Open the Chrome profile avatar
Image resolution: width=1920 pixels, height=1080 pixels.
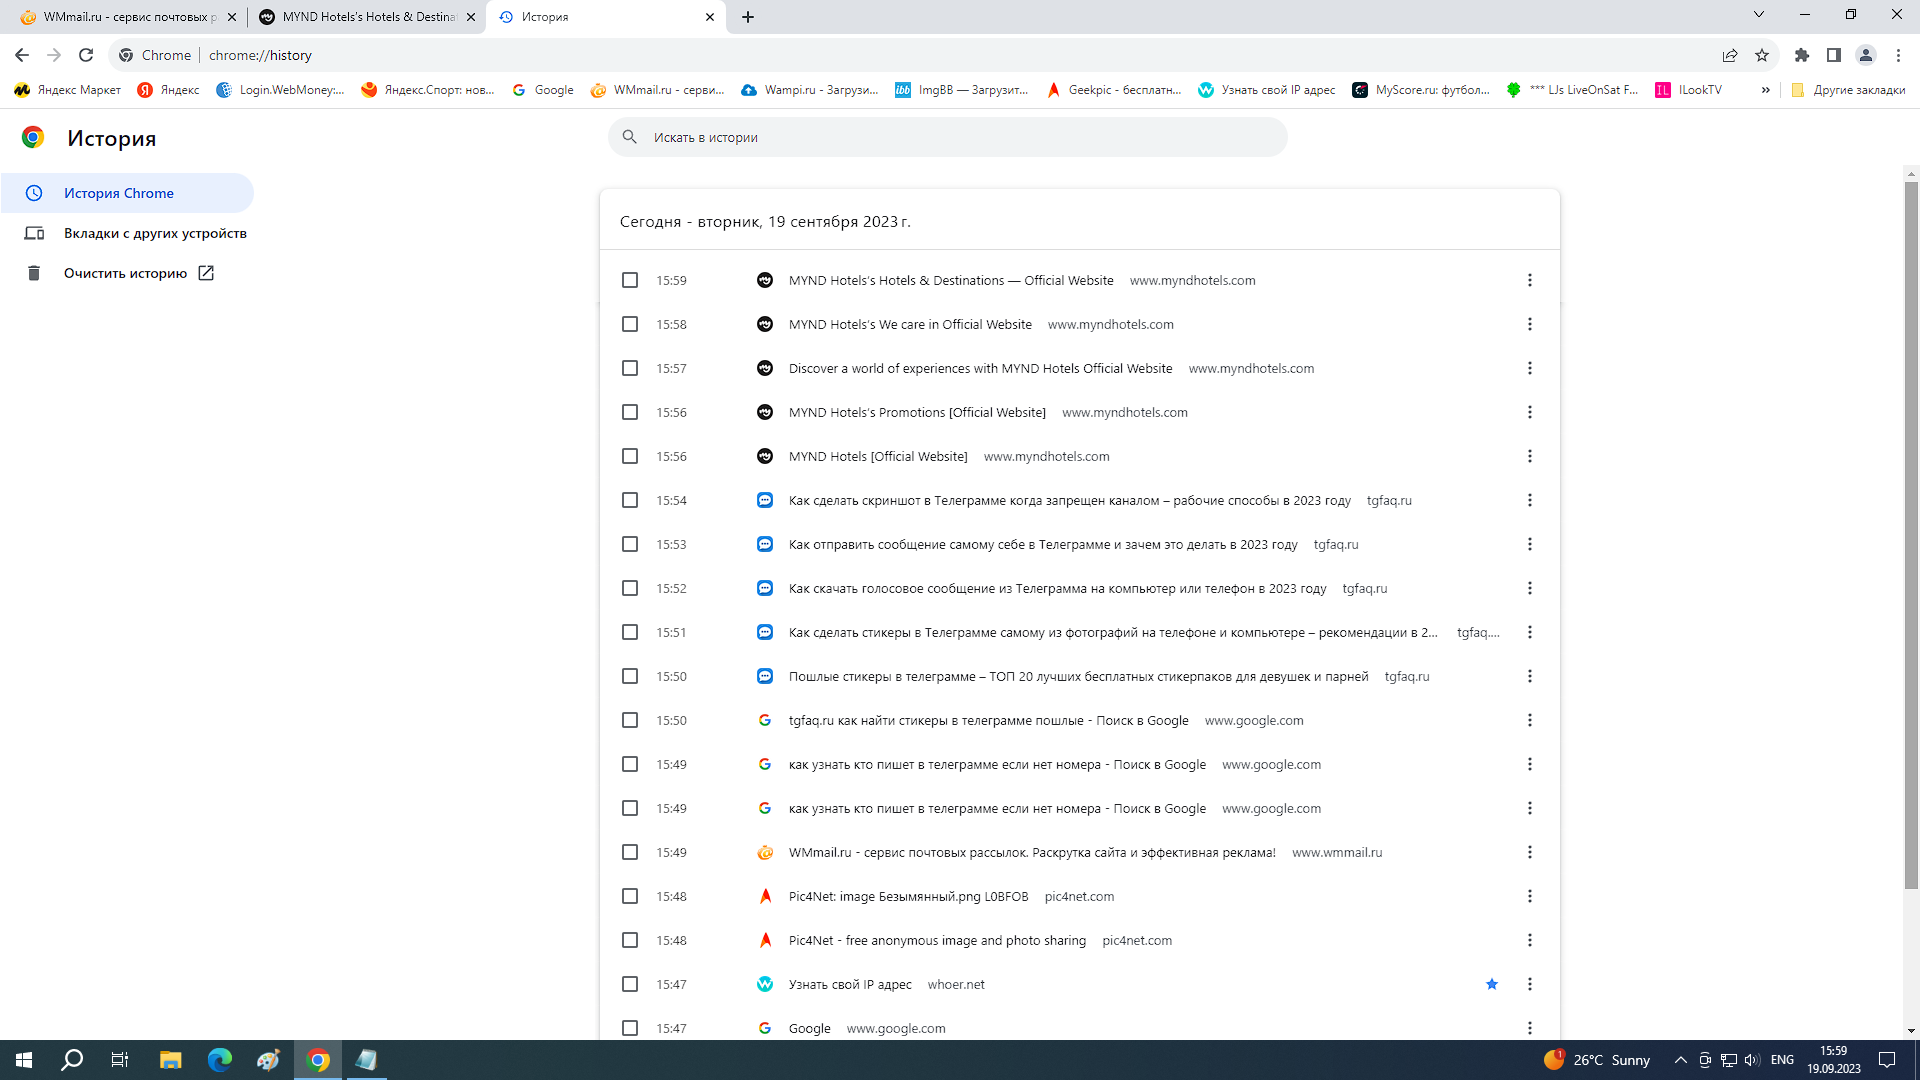(x=1866, y=55)
